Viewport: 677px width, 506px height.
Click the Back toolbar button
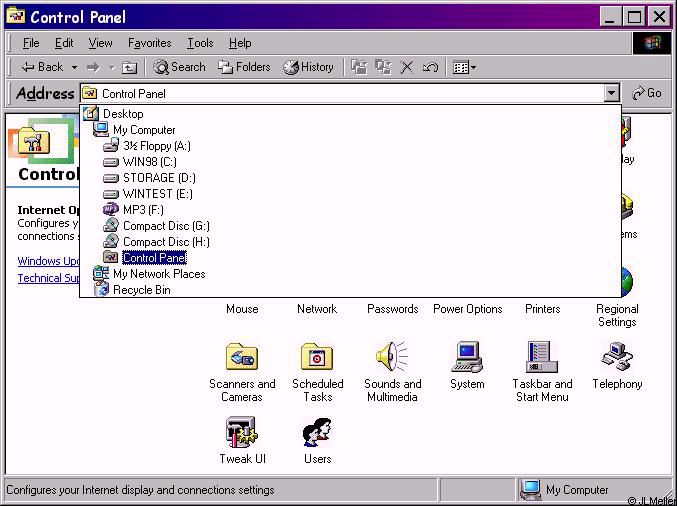42,67
